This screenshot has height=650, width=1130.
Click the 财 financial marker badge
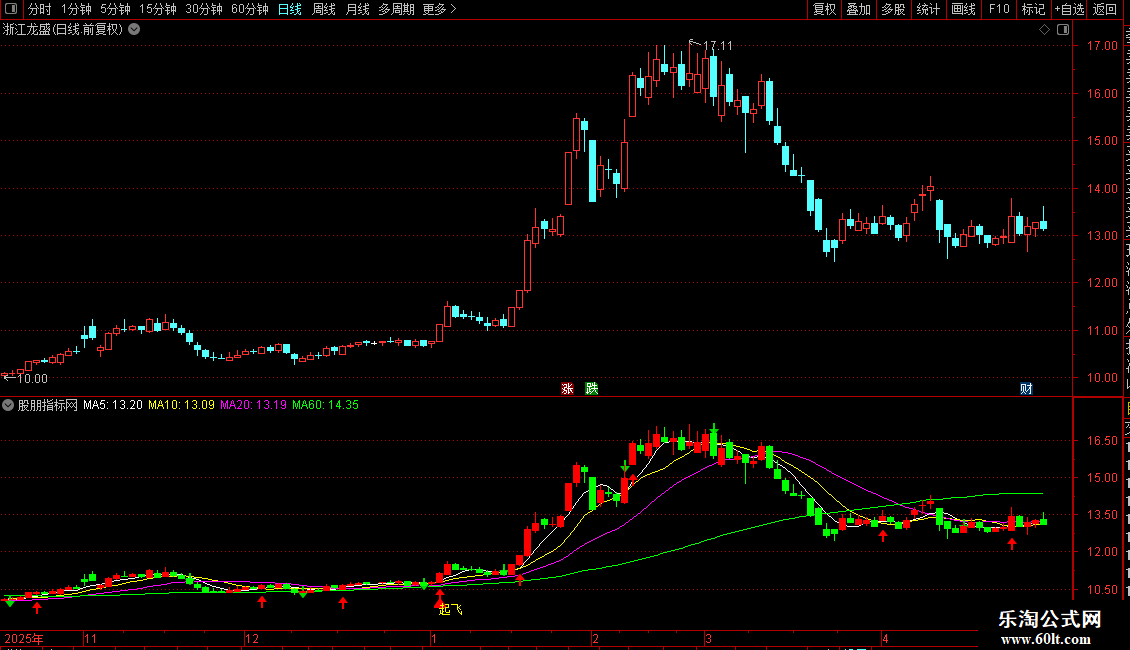[1026, 388]
